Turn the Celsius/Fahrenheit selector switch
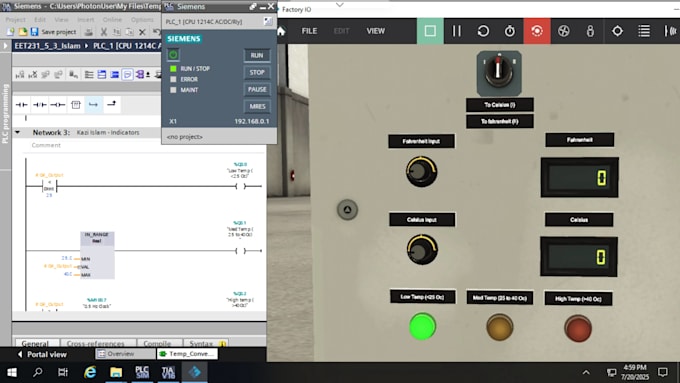 pyautogui.click(x=499, y=72)
